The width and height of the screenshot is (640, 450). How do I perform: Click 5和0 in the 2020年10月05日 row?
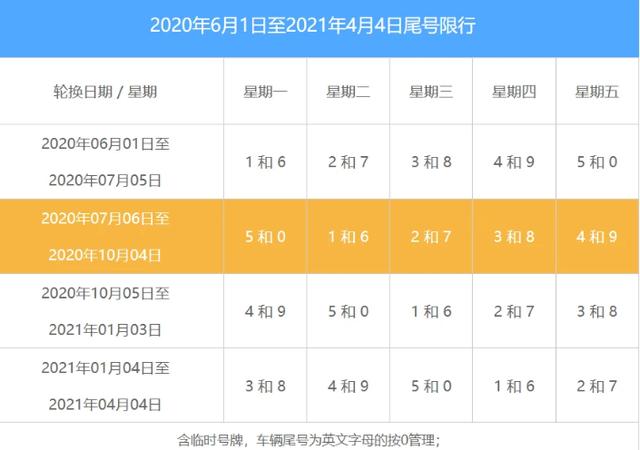click(348, 312)
